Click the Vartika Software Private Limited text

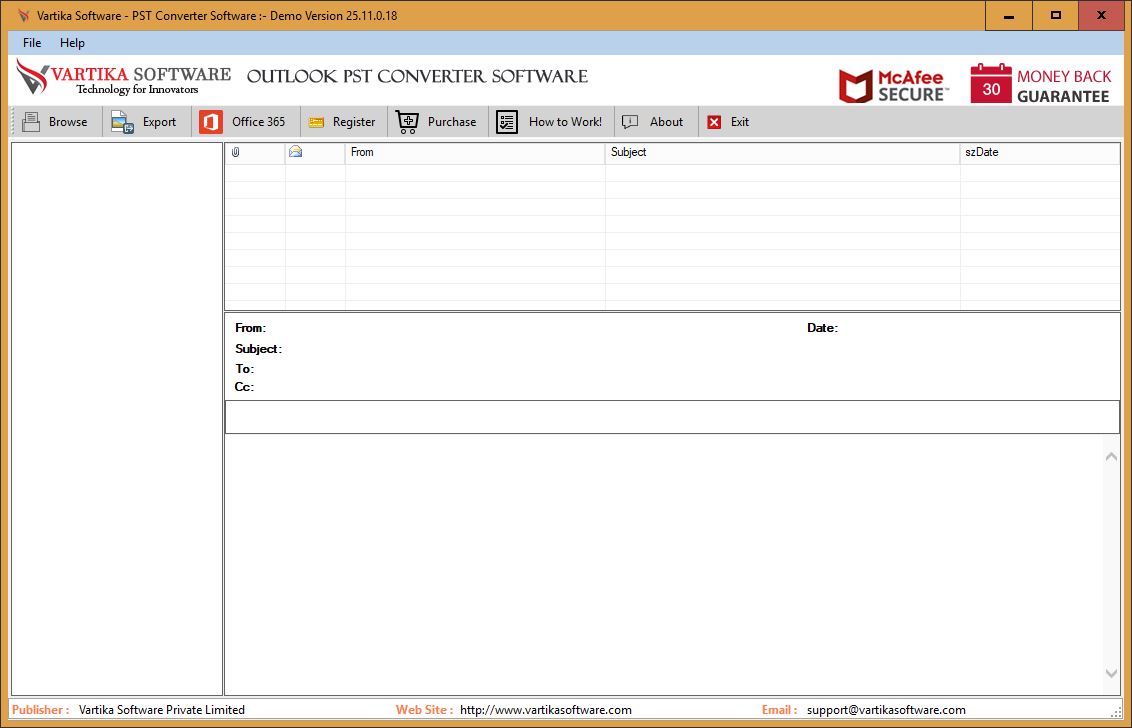[x=162, y=710]
